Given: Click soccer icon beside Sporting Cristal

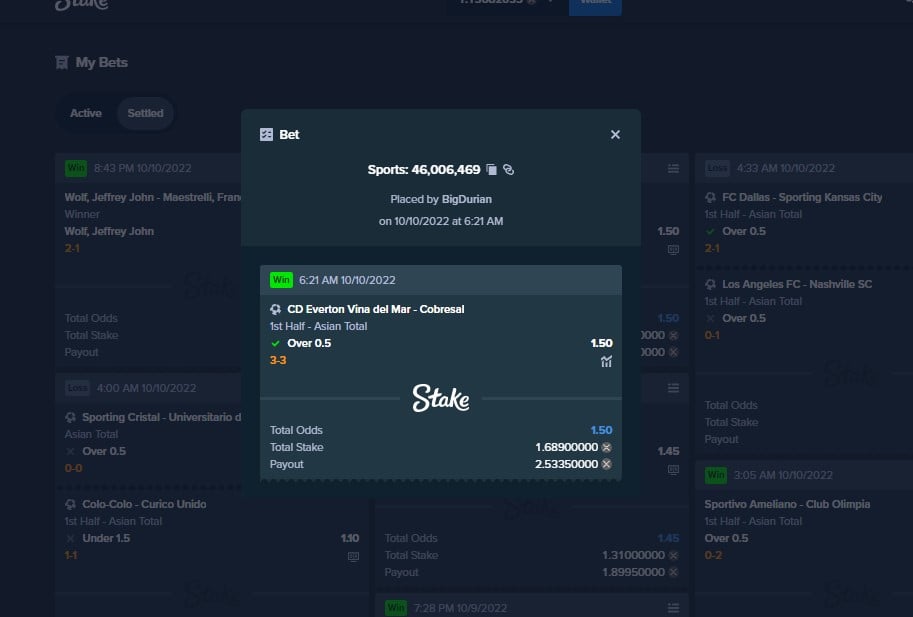Looking at the screenshot, I should coord(70,417).
